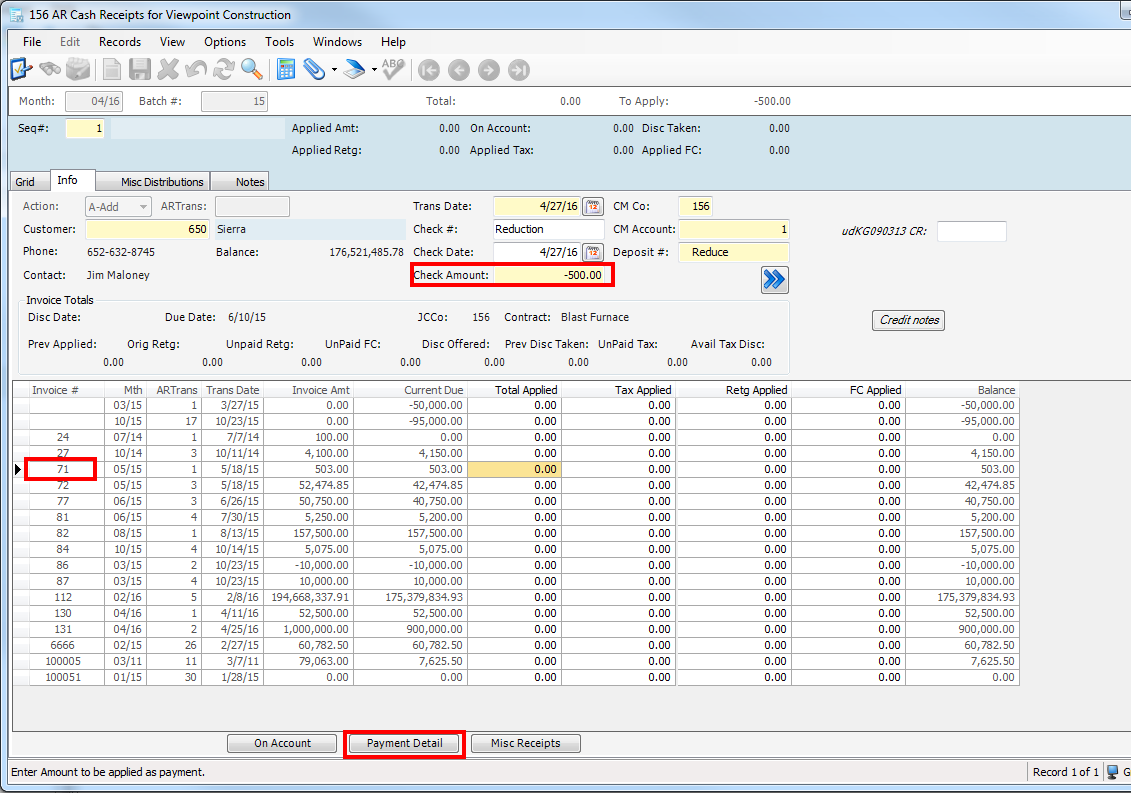The image size is (1131, 793).
Task: Switch to Misc Distributions tab
Action: click(154, 182)
